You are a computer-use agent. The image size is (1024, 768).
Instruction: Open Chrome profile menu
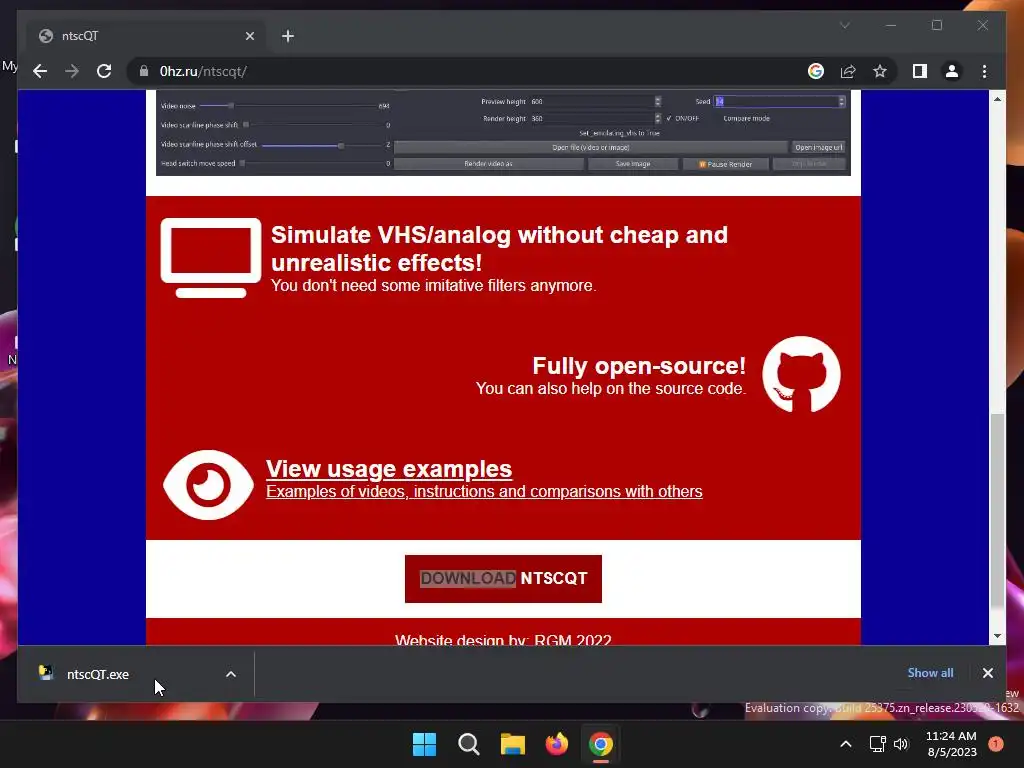952,71
